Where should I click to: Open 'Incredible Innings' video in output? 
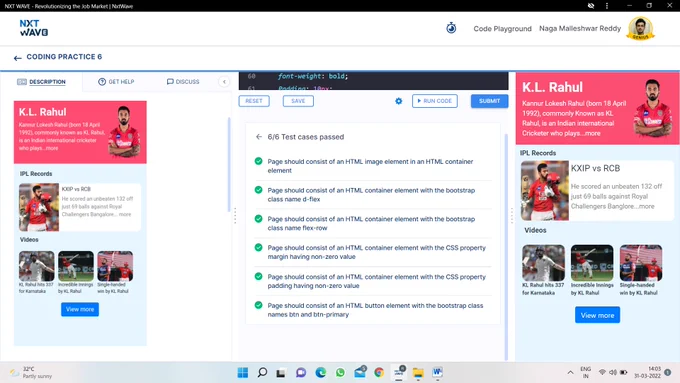pyautogui.click(x=592, y=263)
